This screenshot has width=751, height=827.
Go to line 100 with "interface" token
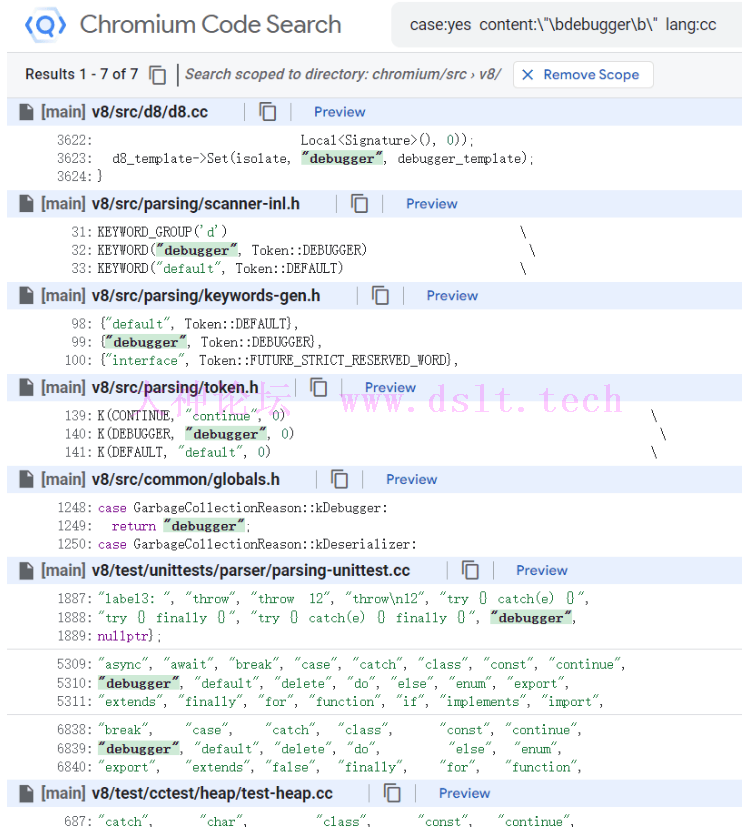[x=78, y=360]
